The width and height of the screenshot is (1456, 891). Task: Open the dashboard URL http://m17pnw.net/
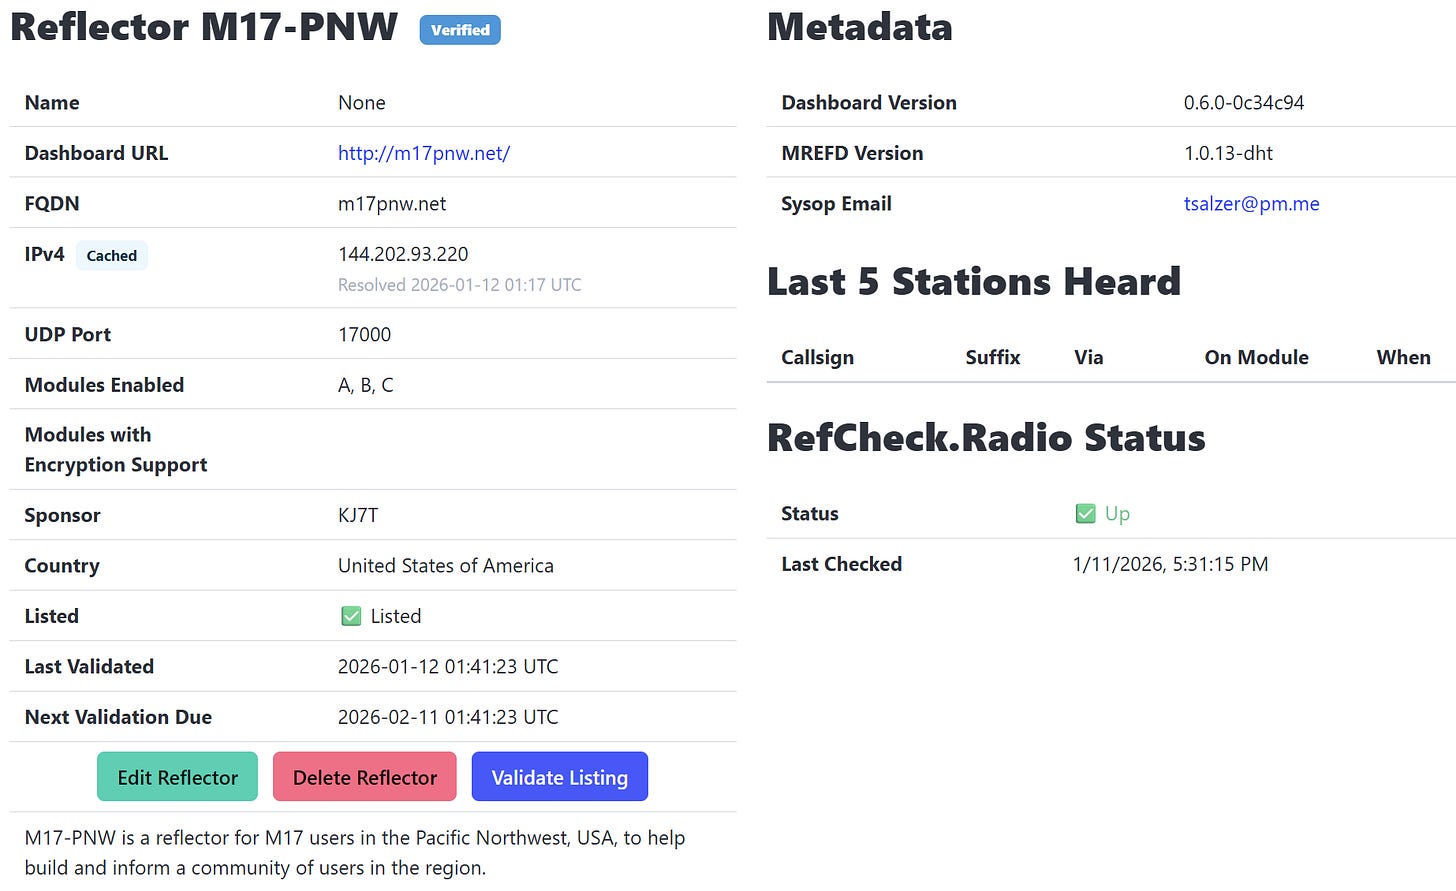[424, 153]
